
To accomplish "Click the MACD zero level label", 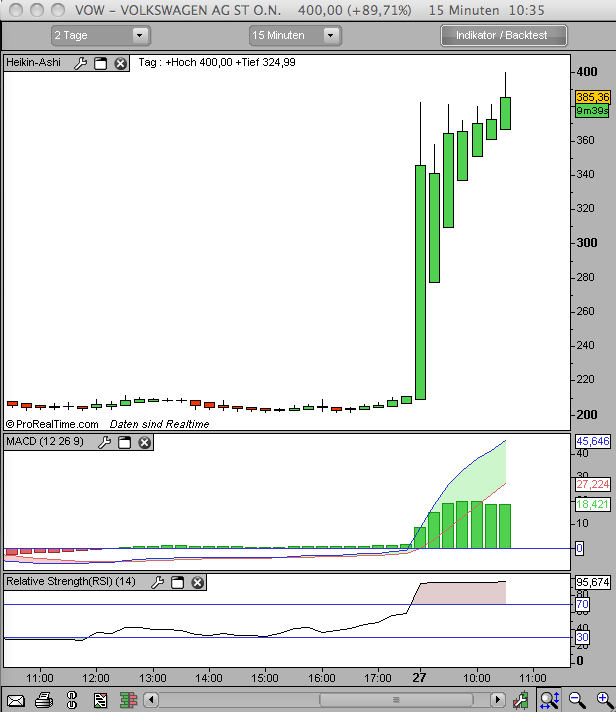I will coord(580,549).
